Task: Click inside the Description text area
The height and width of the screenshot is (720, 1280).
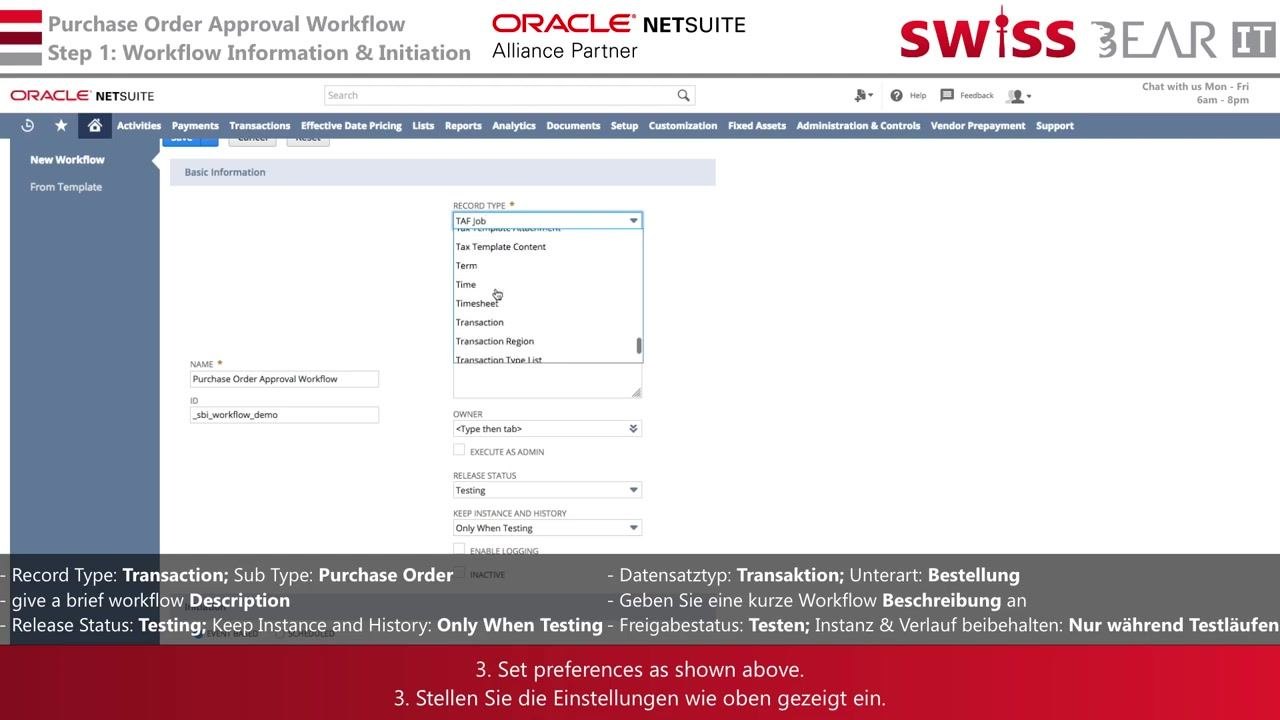Action: (x=547, y=381)
